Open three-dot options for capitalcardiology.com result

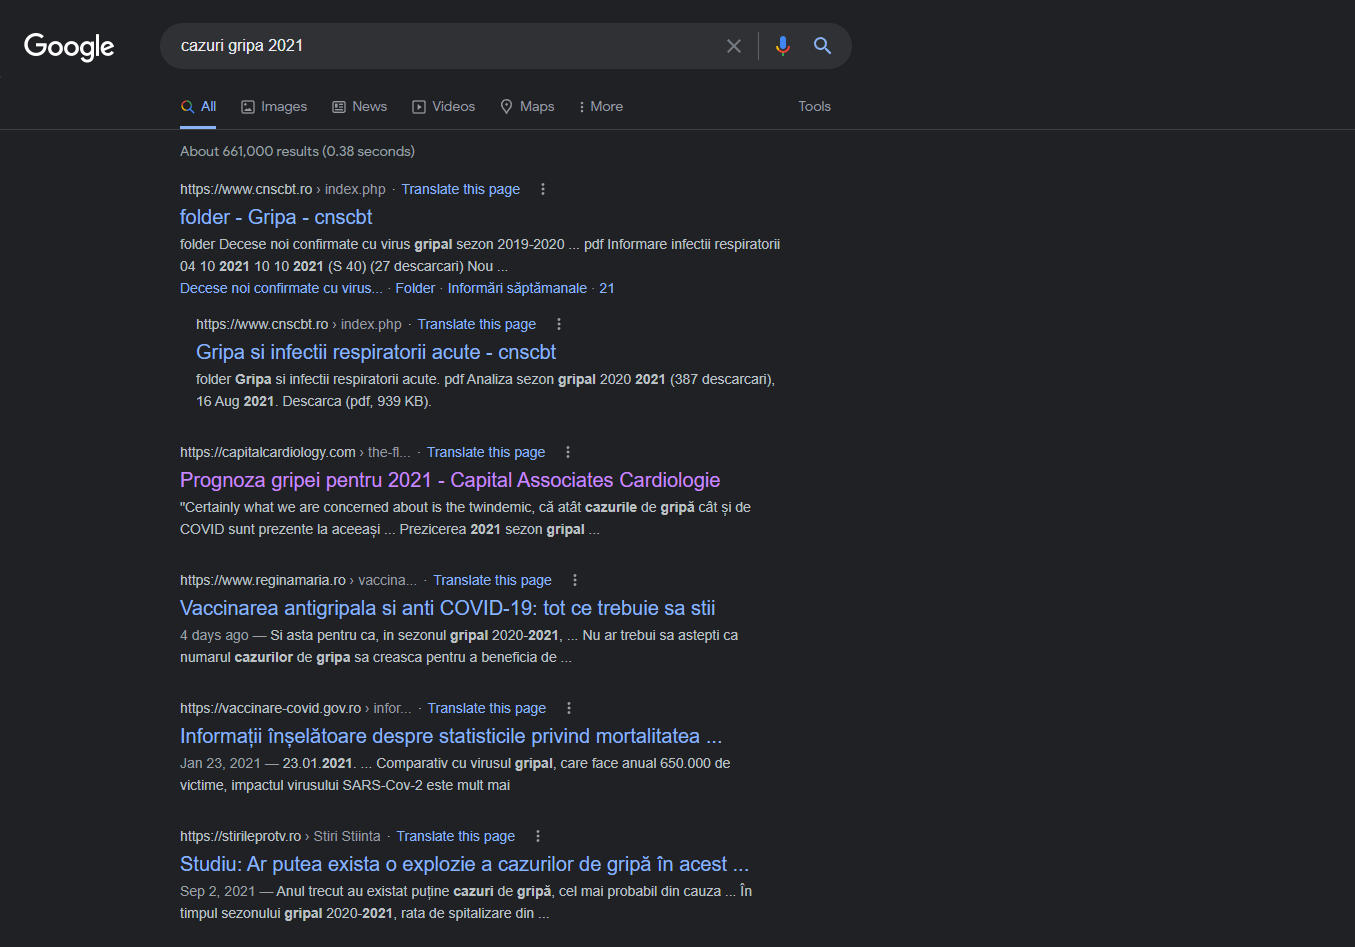(568, 452)
